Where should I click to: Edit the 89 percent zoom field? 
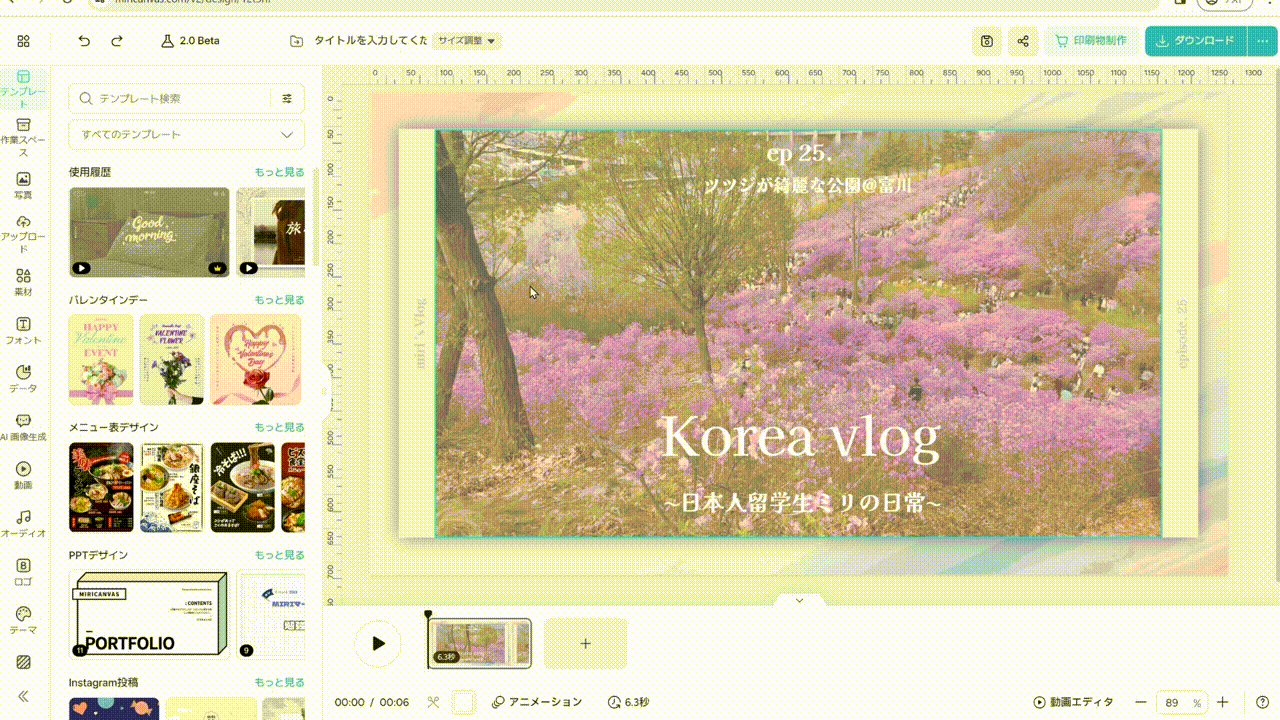tap(1181, 702)
